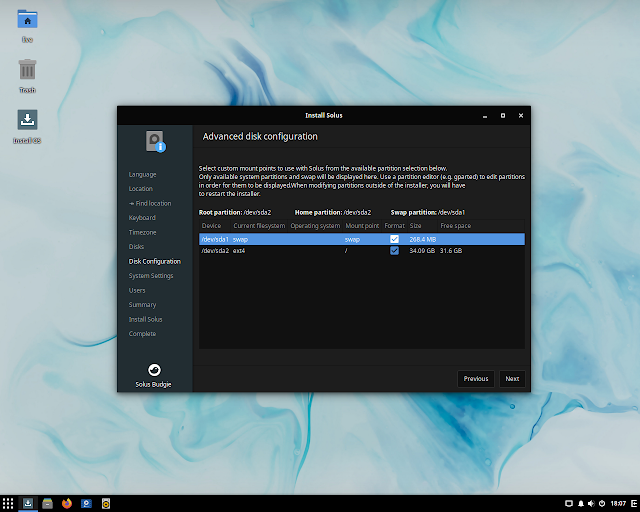The width and height of the screenshot is (640, 512).
Task: Open the Raven sidebar toggle icon
Action: tap(634, 504)
